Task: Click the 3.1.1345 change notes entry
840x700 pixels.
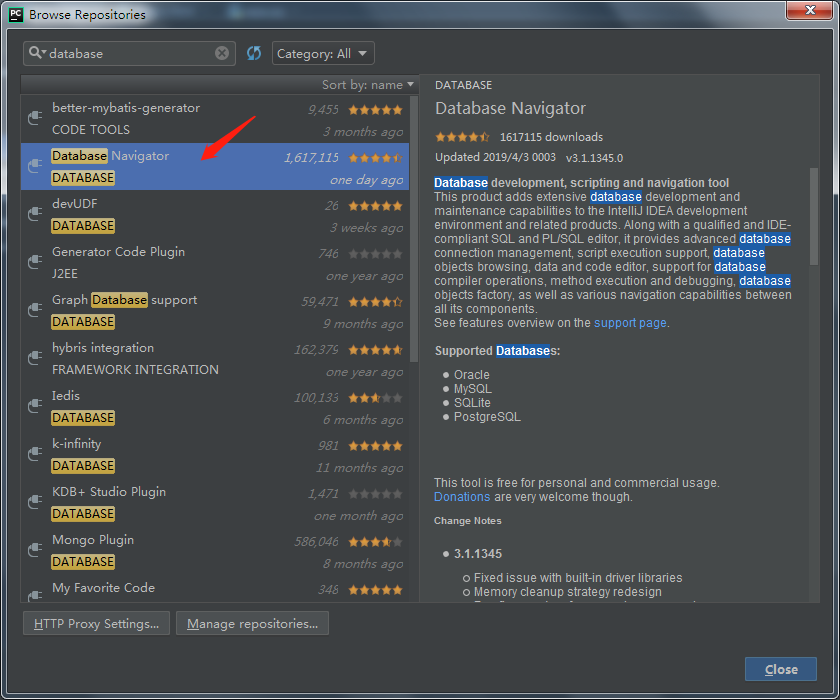Action: (x=478, y=554)
